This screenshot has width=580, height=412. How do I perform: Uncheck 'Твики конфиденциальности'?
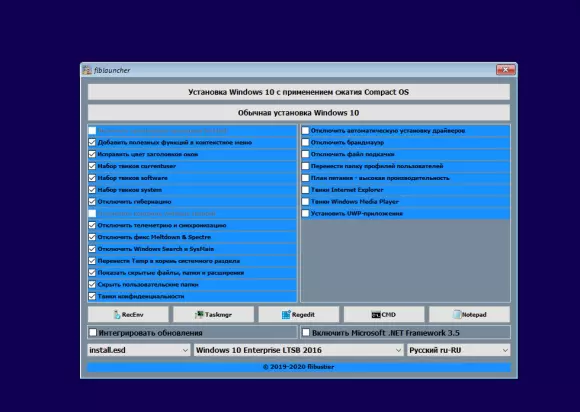[x=92, y=296]
